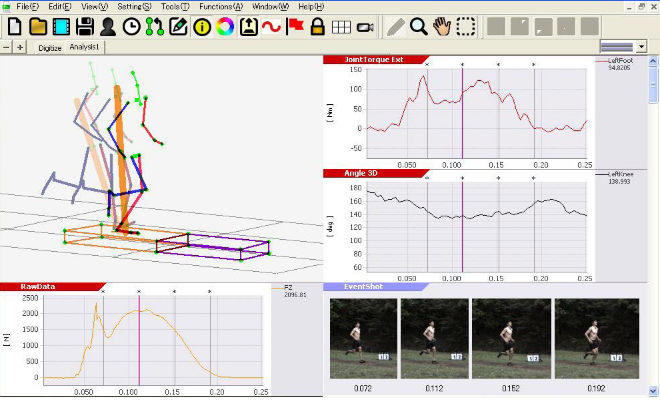Select the magnifier zoom tool

coord(419,27)
